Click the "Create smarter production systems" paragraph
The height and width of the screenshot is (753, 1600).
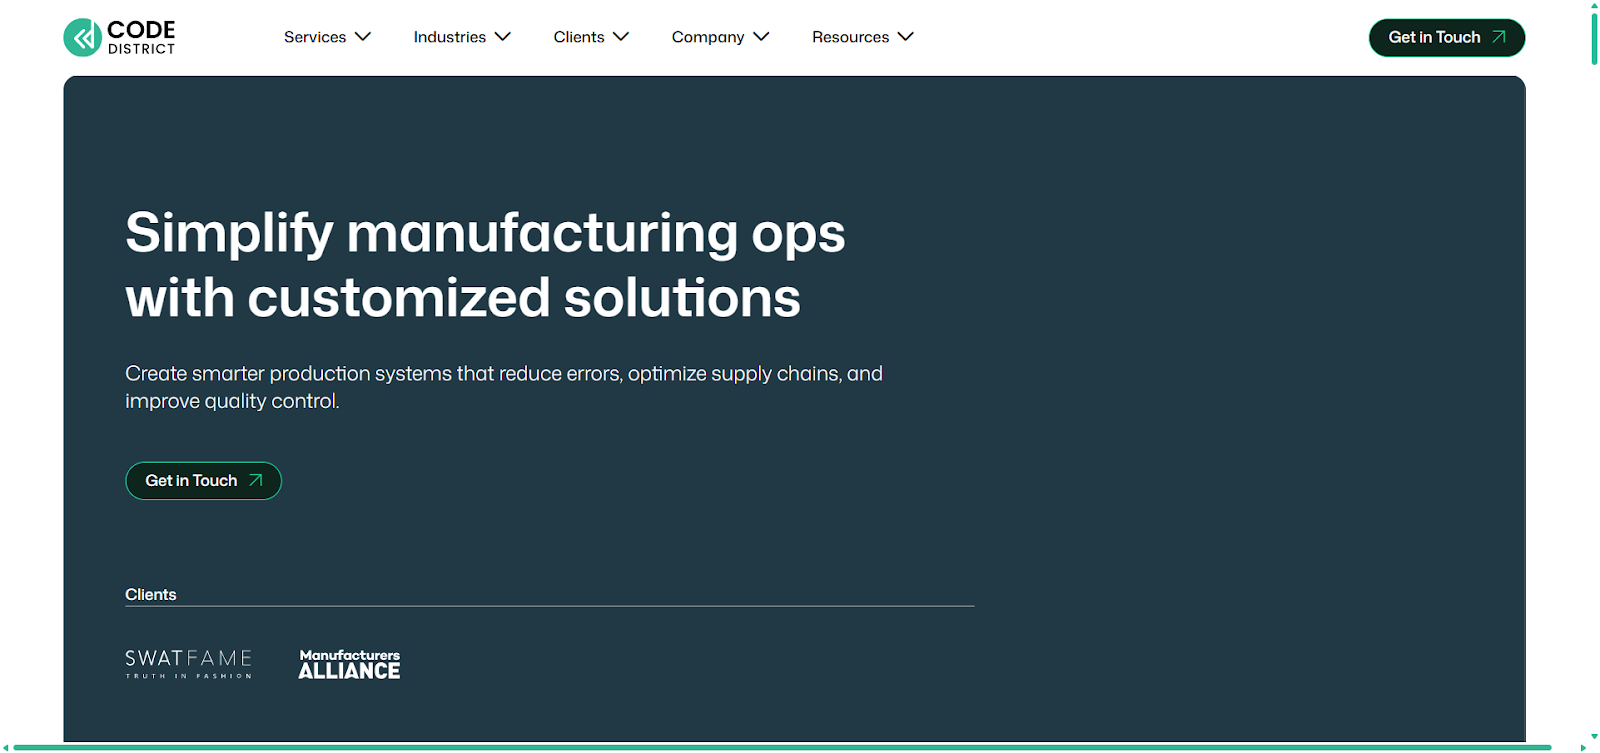(x=504, y=387)
